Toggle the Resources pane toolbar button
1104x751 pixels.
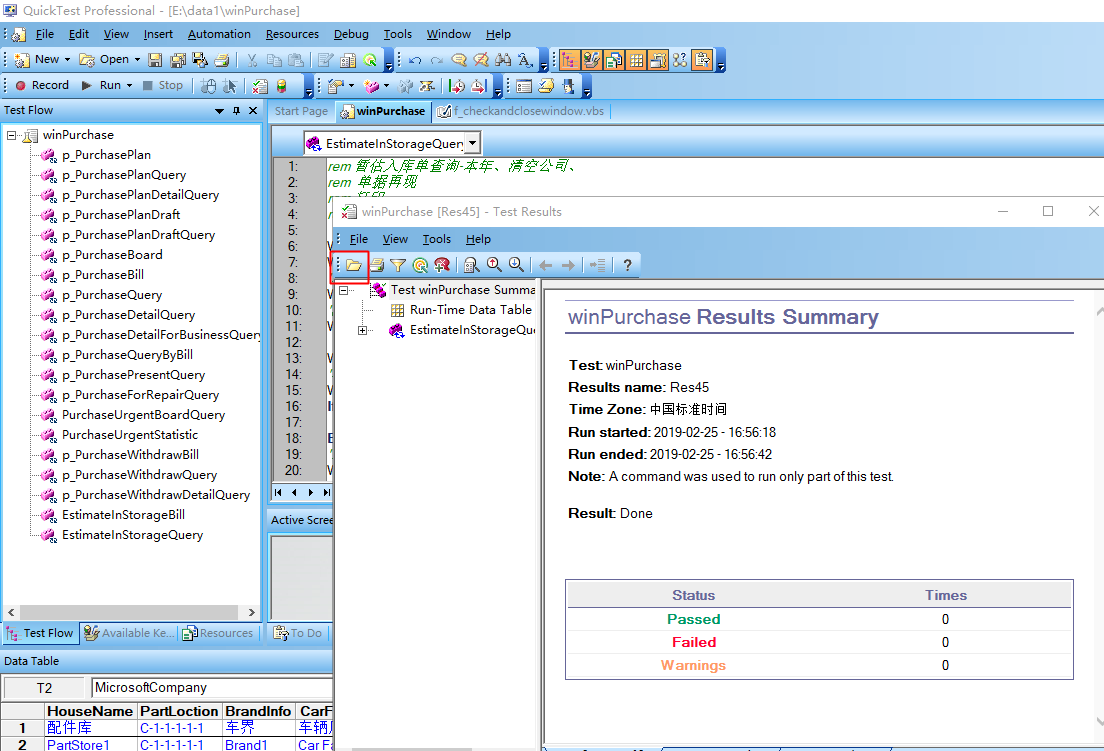(x=614, y=60)
